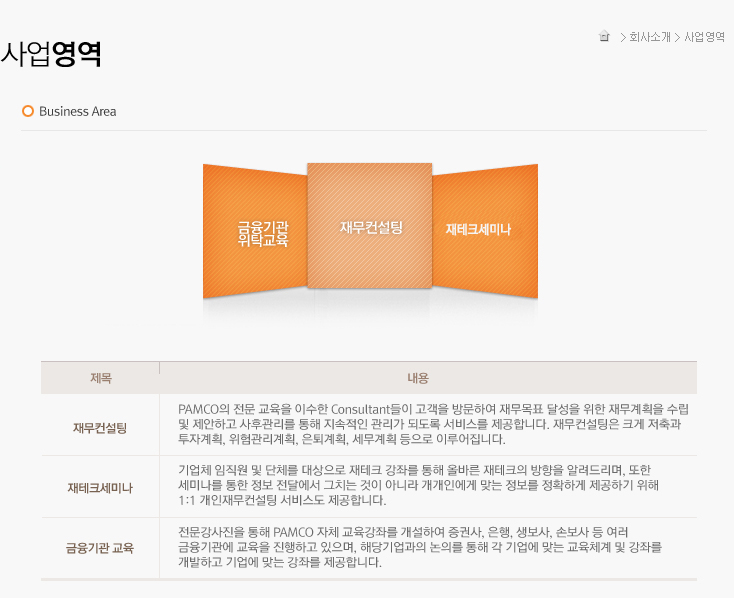Click the Business Area heading text
The image size is (734, 598).
78,111
